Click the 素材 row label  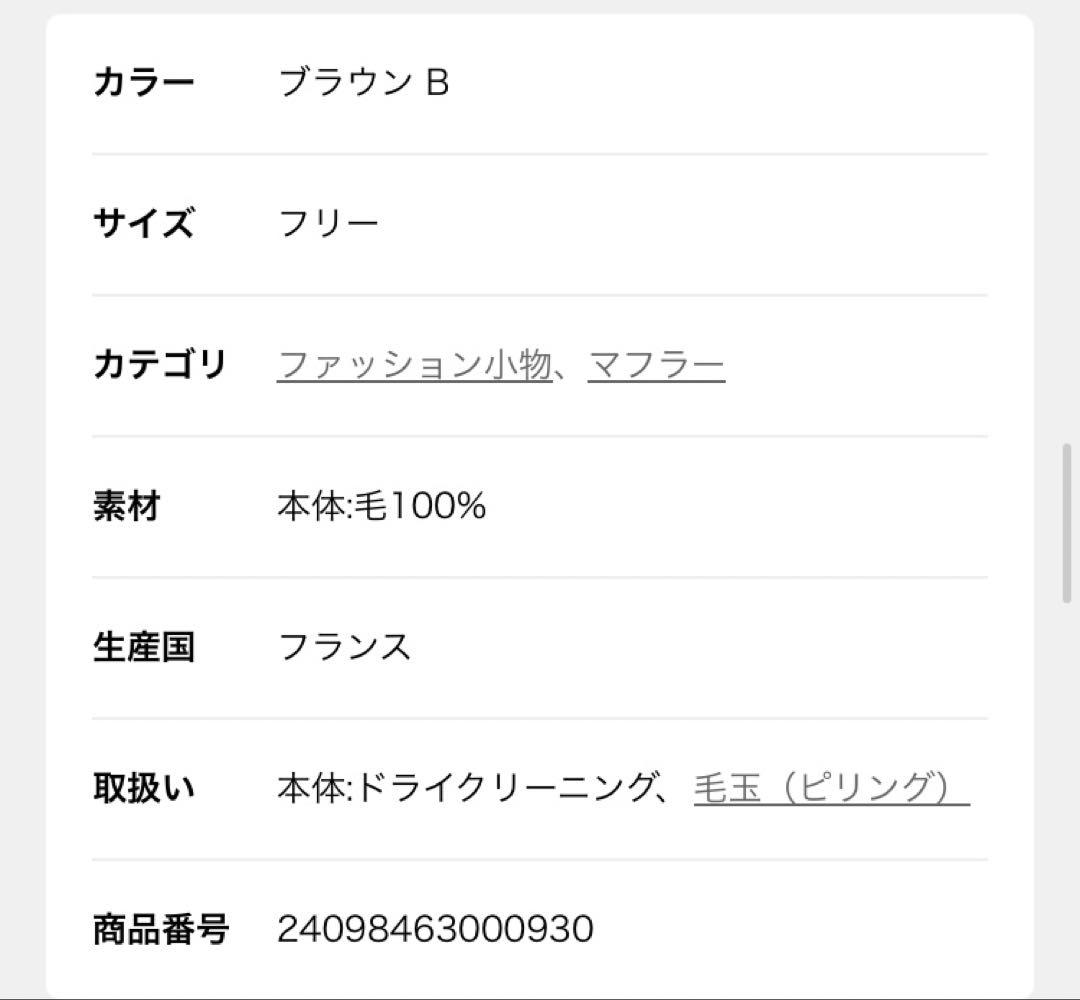pos(126,506)
